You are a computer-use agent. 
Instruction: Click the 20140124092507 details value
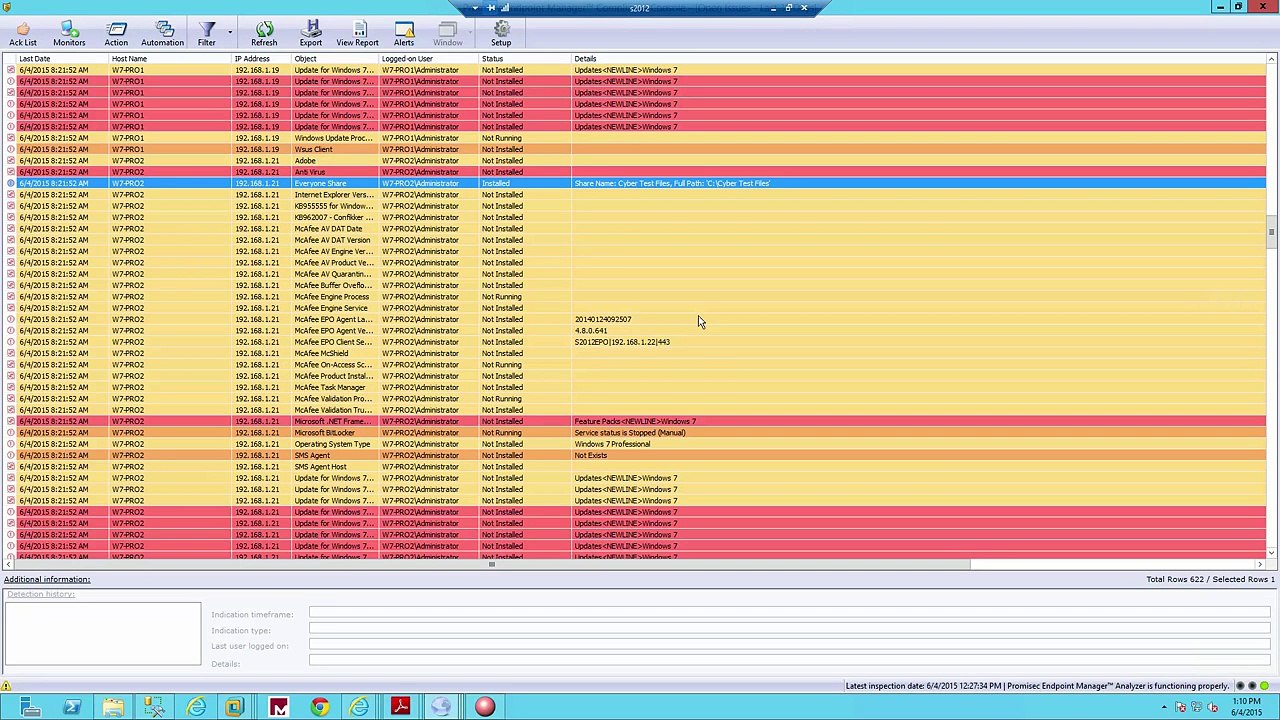(603, 319)
